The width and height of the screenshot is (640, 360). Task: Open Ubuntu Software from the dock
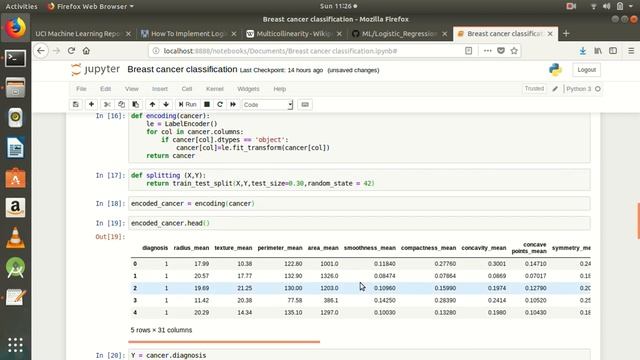[x=16, y=178]
